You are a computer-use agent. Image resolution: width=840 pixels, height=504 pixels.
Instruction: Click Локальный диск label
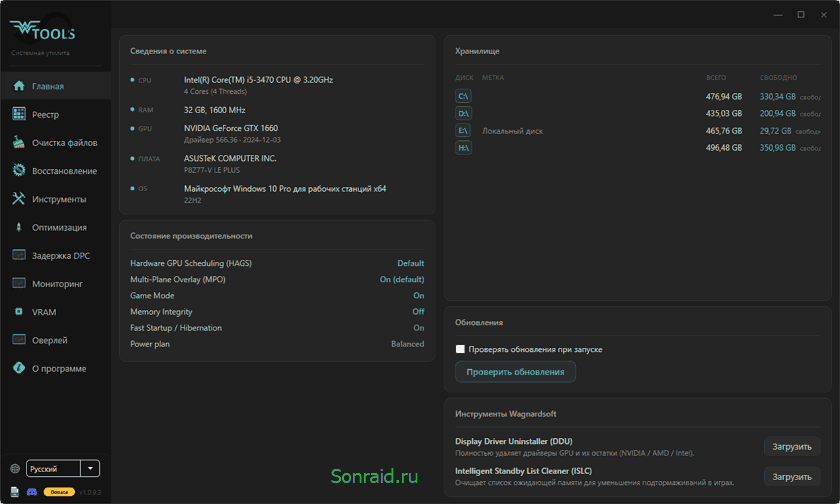512,131
